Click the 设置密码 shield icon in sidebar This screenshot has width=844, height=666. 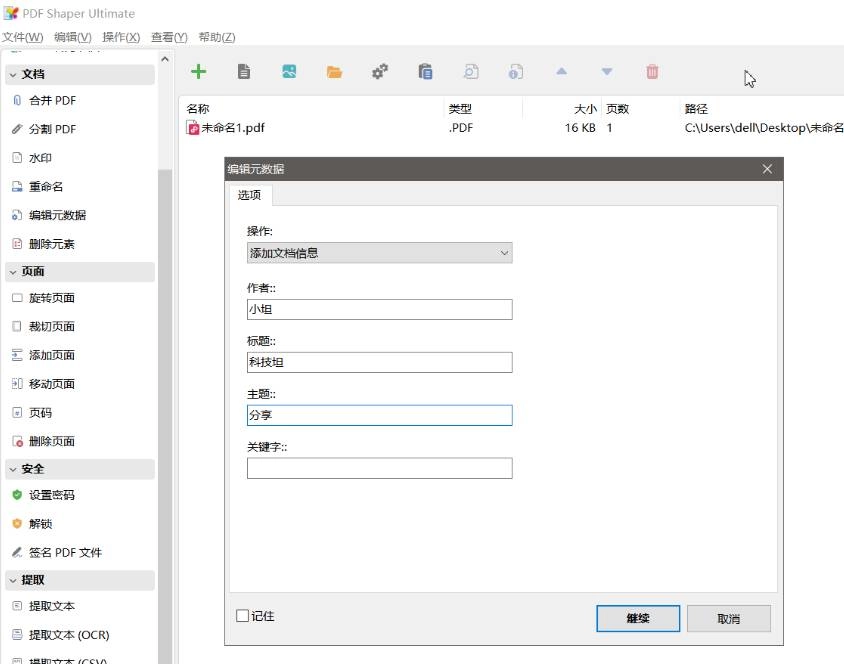17,495
